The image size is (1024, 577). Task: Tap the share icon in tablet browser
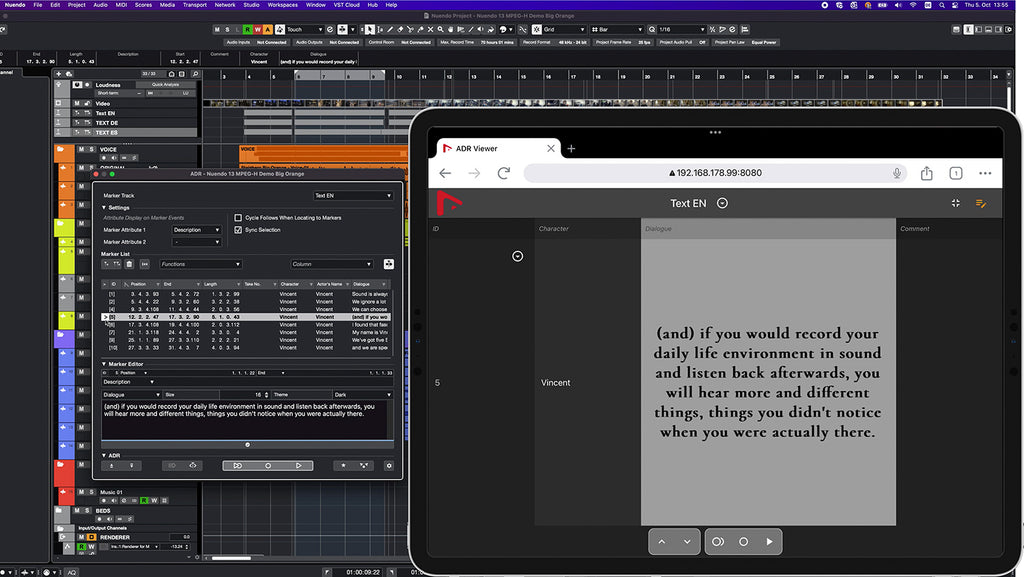point(927,173)
